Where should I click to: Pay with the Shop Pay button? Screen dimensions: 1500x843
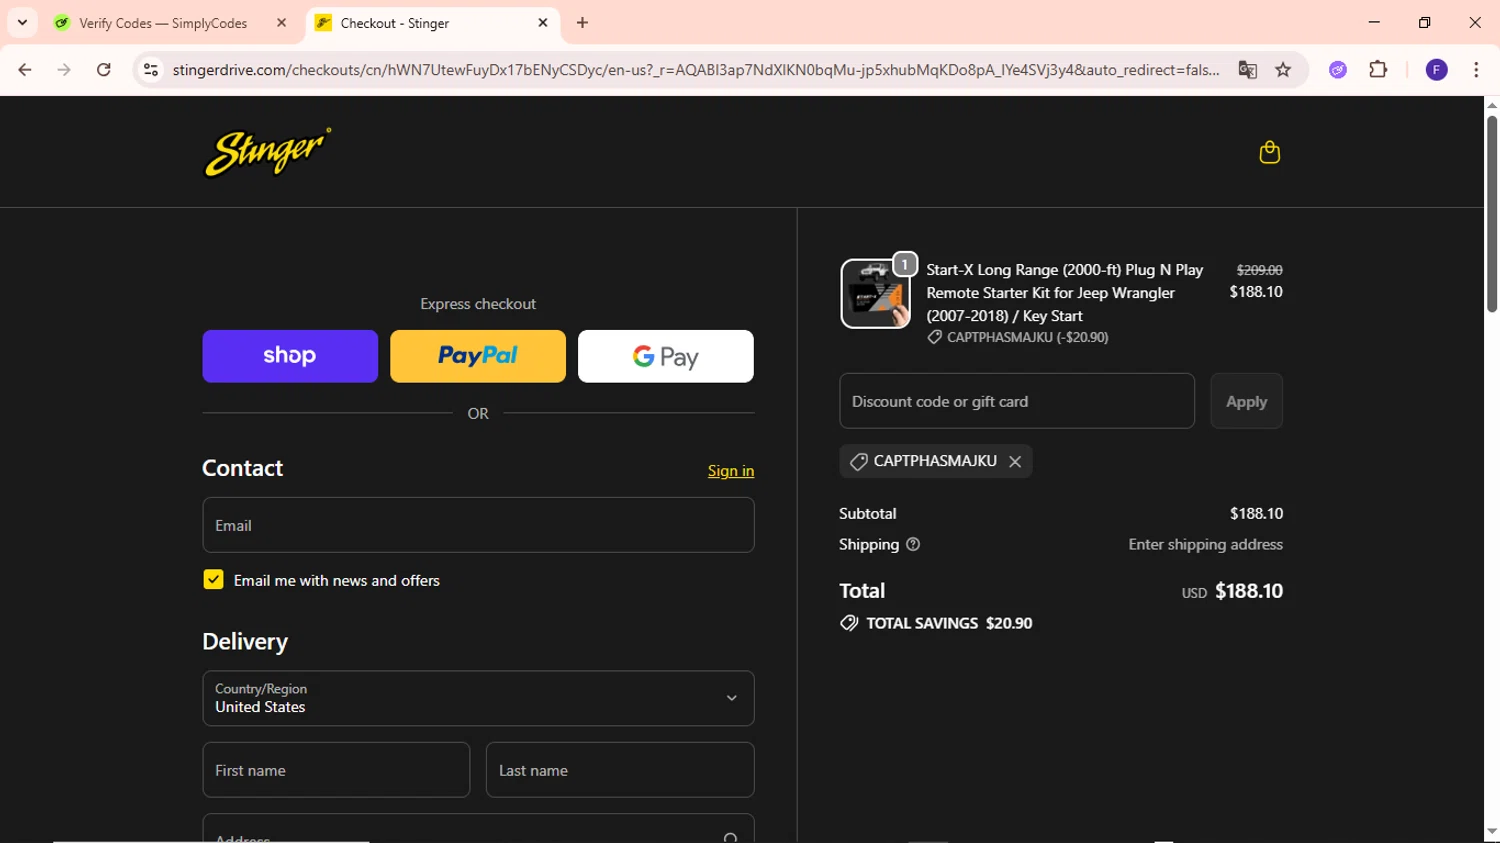pos(290,356)
